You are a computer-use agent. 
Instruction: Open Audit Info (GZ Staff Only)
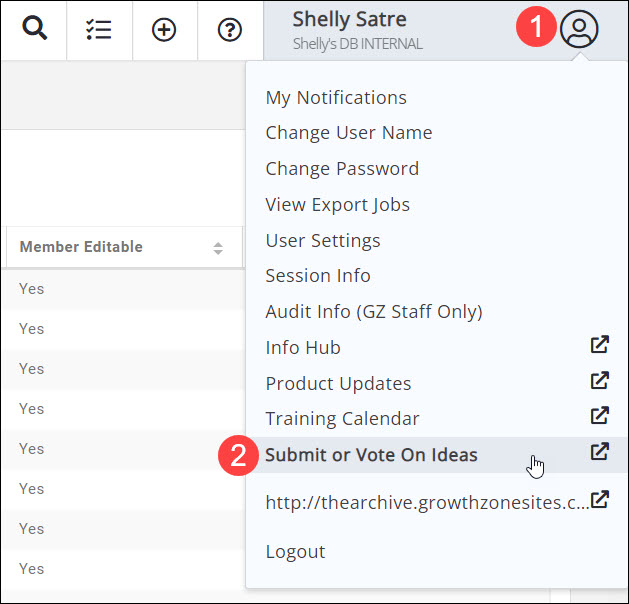(373, 312)
